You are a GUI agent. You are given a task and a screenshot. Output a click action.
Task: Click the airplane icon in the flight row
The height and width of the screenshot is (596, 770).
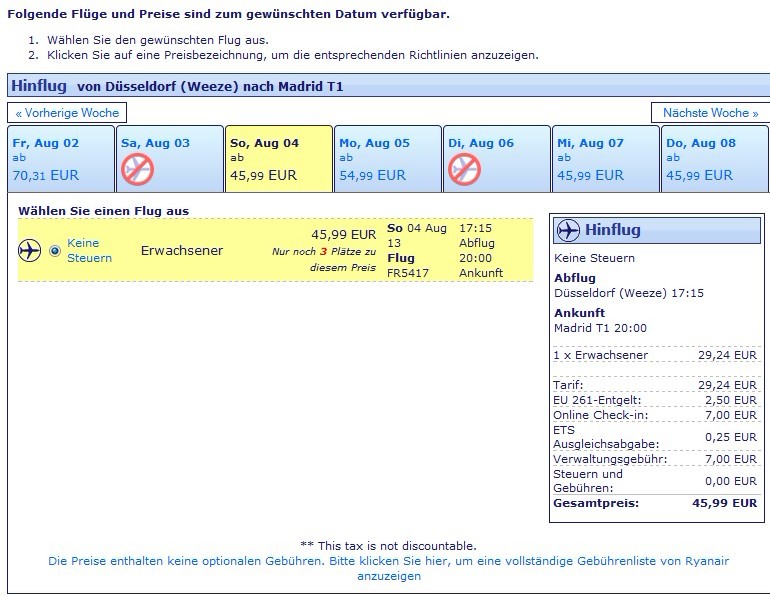(29, 250)
